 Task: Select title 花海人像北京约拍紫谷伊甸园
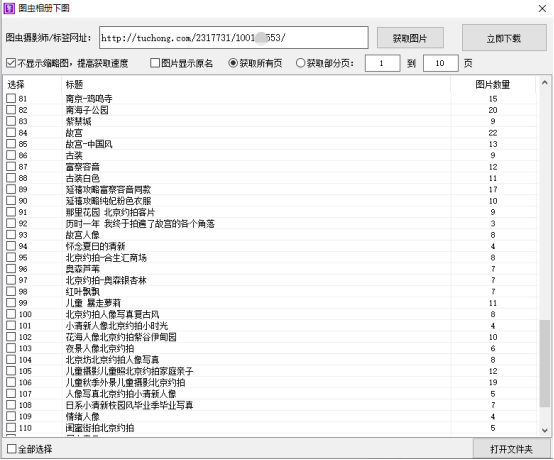(x=121, y=337)
